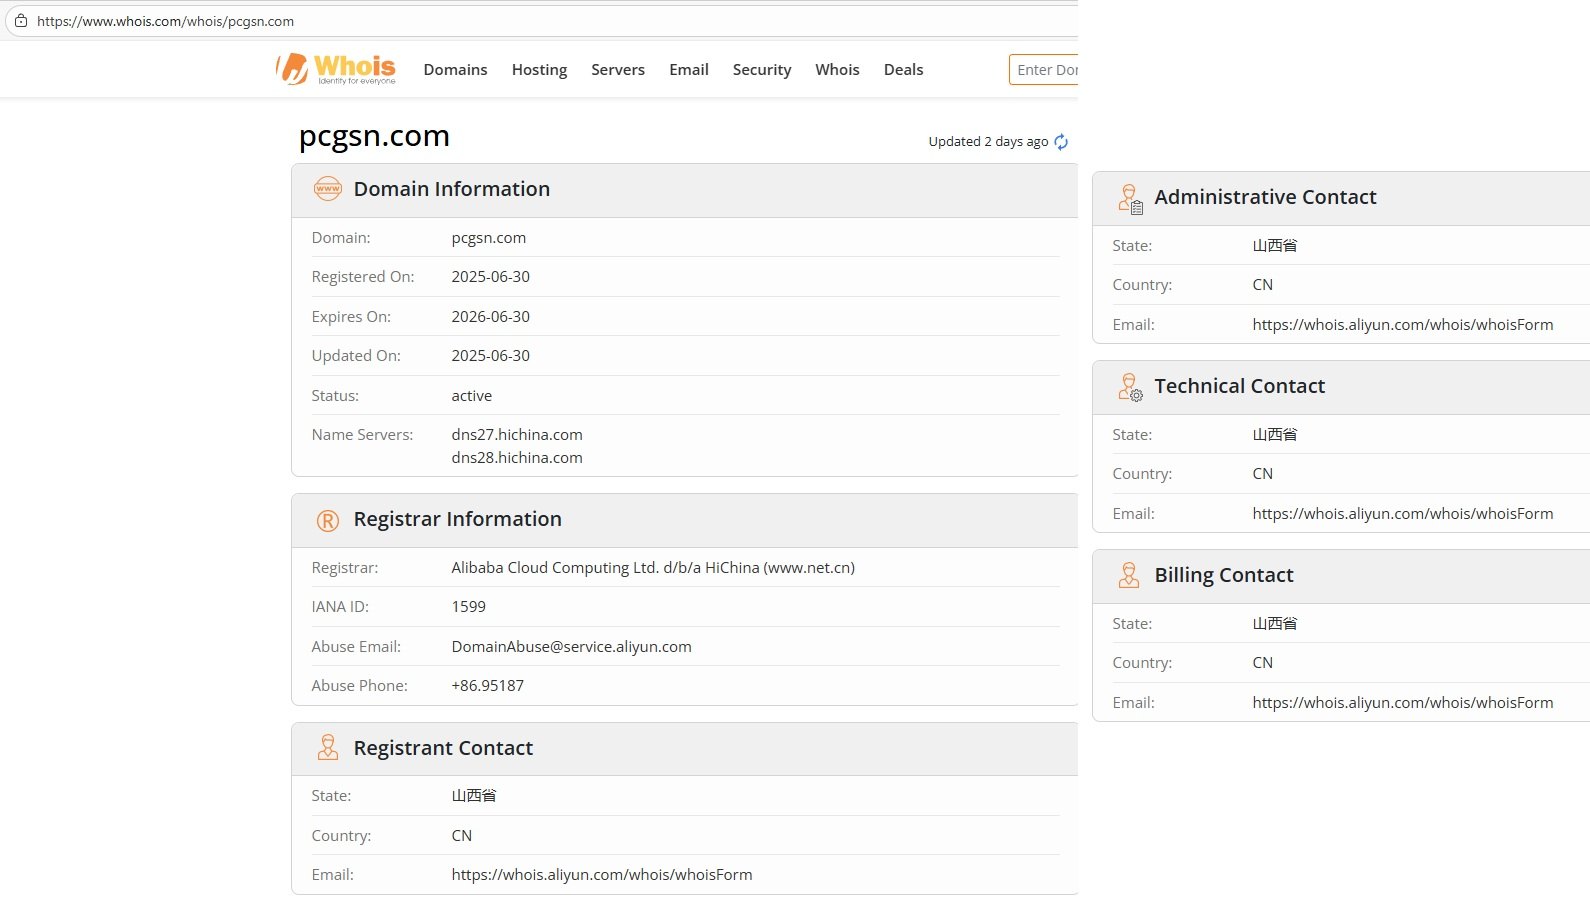Open the Domains menu

click(455, 70)
